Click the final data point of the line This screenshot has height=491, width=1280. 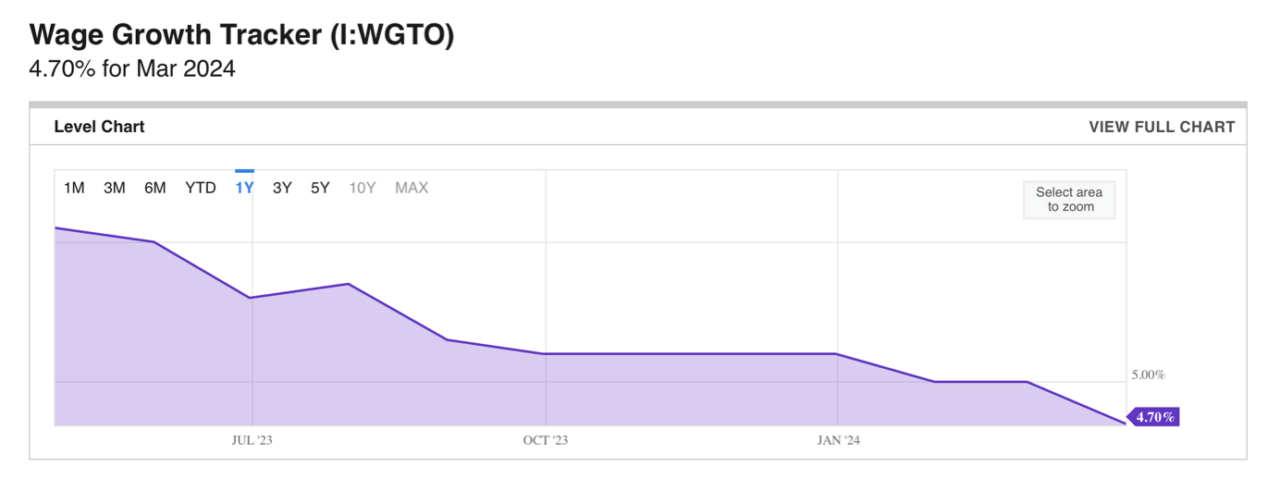[1123, 423]
